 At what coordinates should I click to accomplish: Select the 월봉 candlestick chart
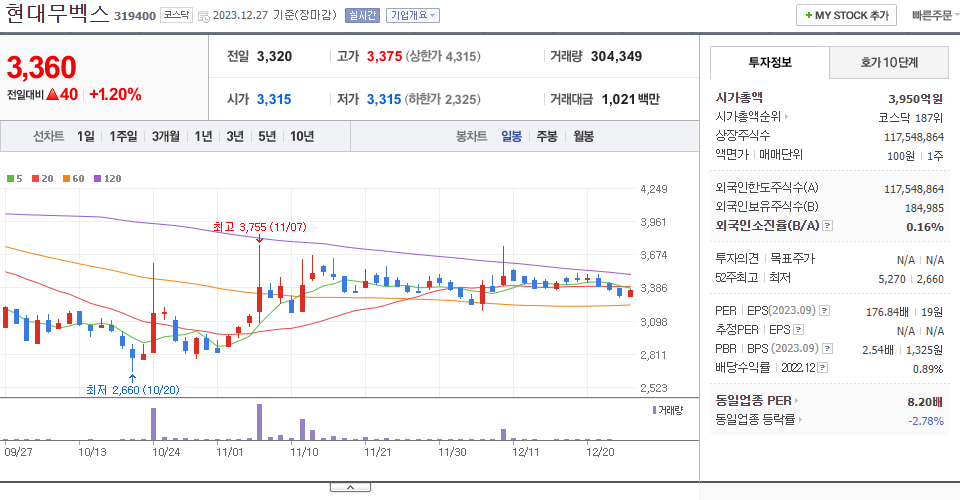pyautogui.click(x=583, y=136)
